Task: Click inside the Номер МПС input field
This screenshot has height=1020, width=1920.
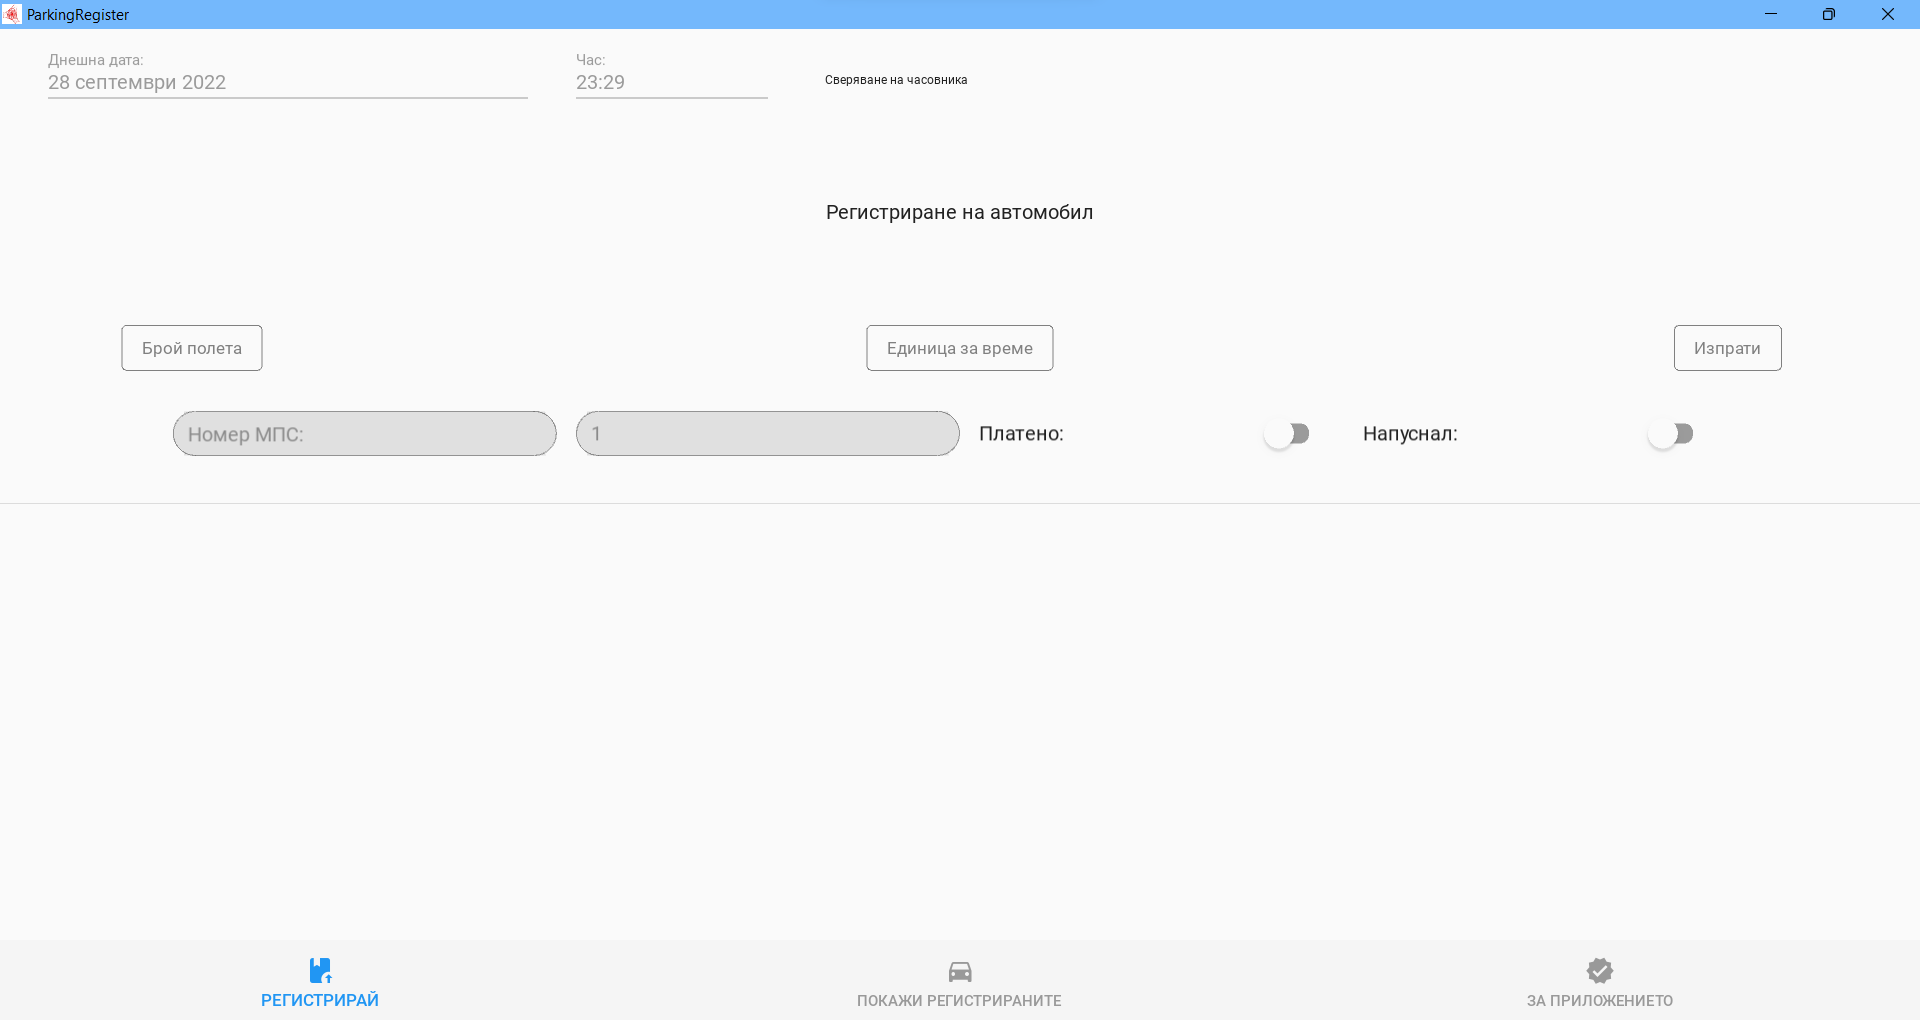Action: pyautogui.click(x=364, y=433)
